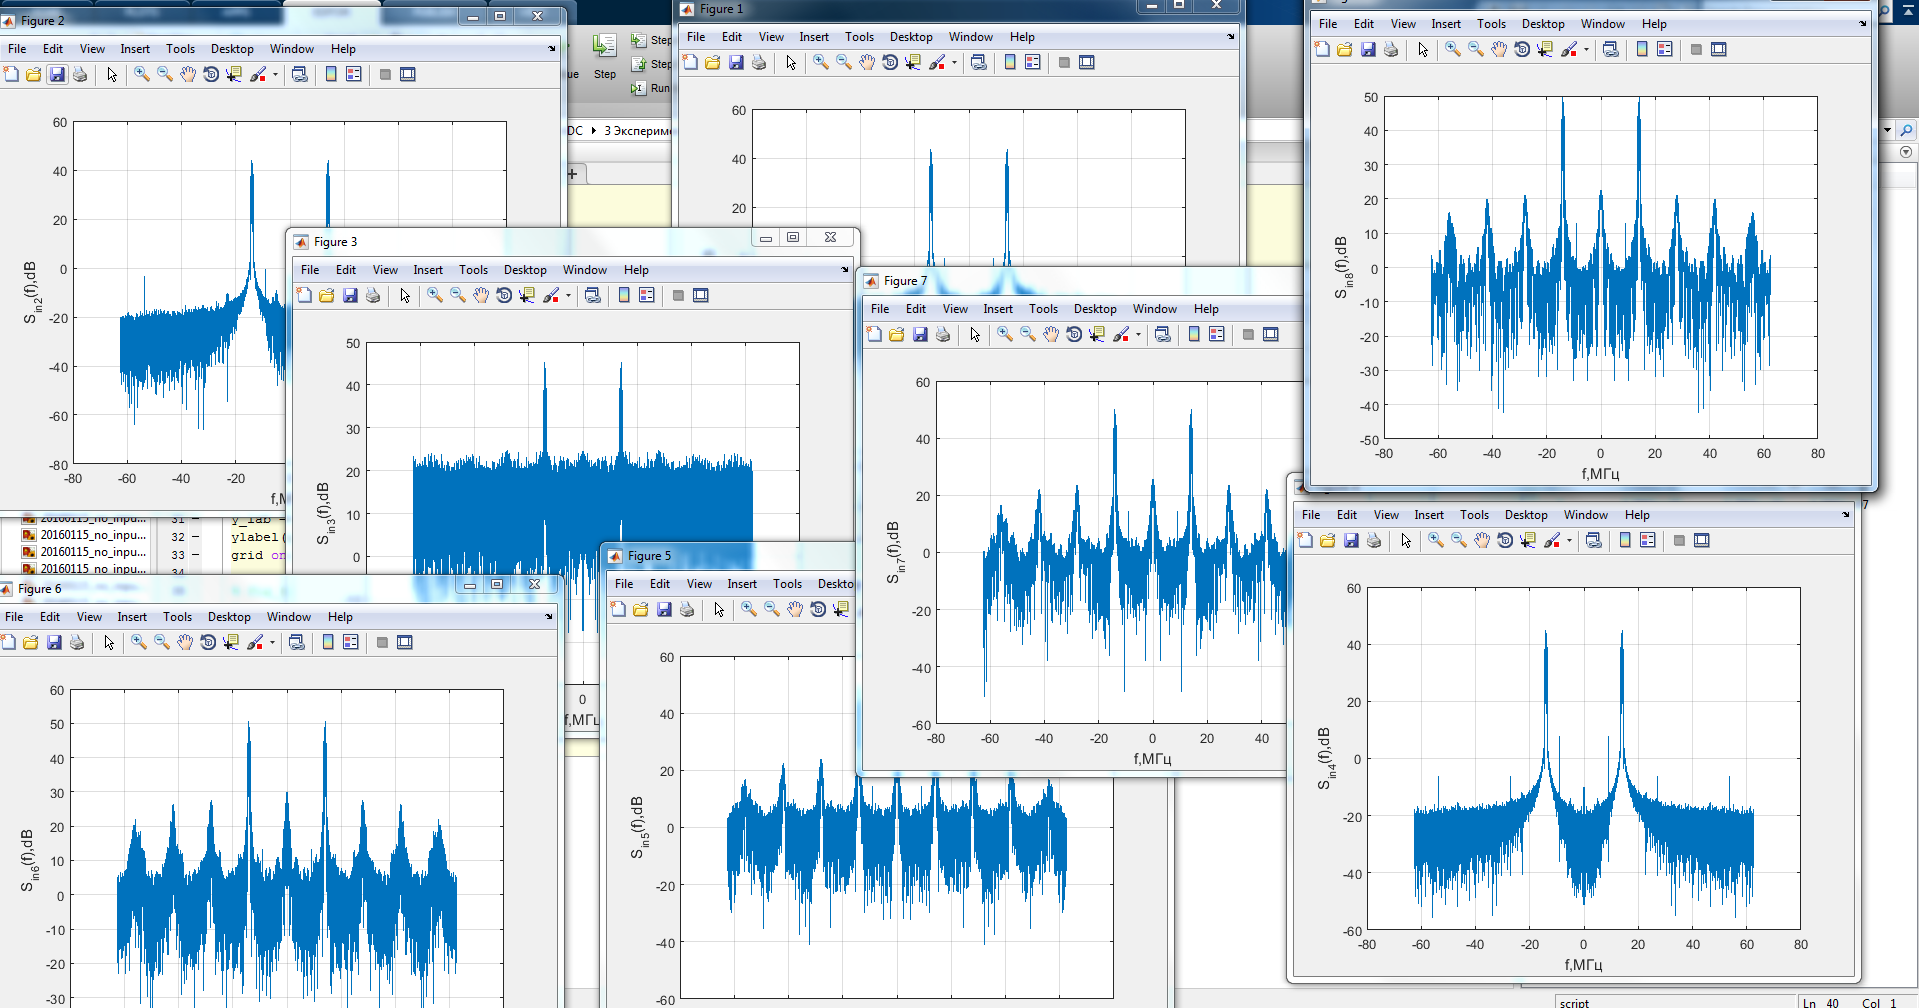Click Zoom In tool in Figure 2
Image resolution: width=1919 pixels, height=1008 pixels.
click(x=142, y=74)
